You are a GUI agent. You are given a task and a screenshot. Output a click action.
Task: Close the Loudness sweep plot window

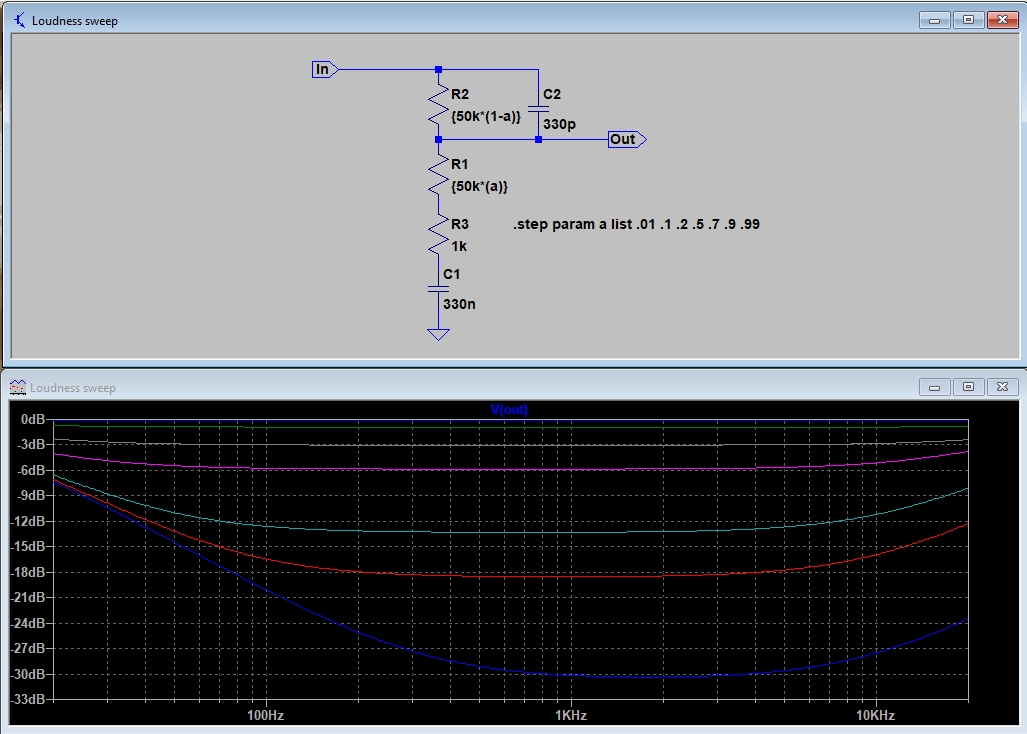[x=1002, y=387]
